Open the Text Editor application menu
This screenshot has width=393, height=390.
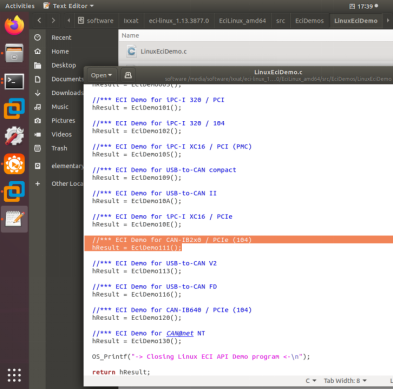[69, 6]
